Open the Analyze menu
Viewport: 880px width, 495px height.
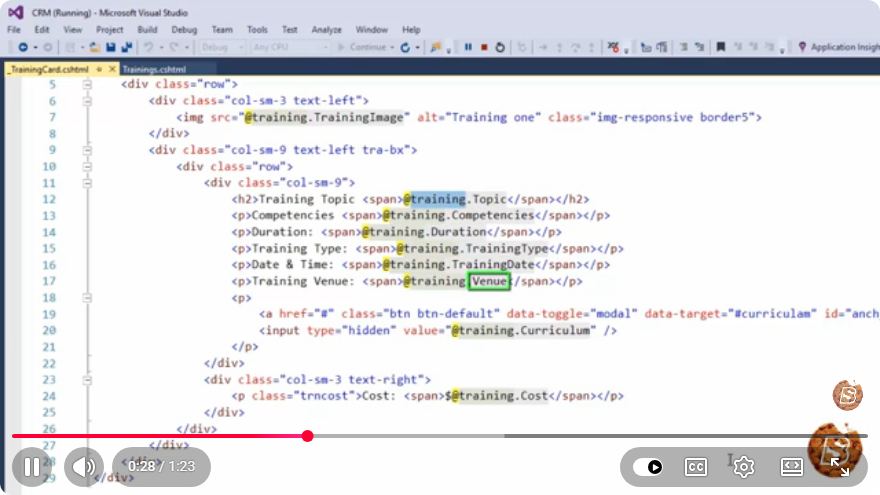[327, 30]
